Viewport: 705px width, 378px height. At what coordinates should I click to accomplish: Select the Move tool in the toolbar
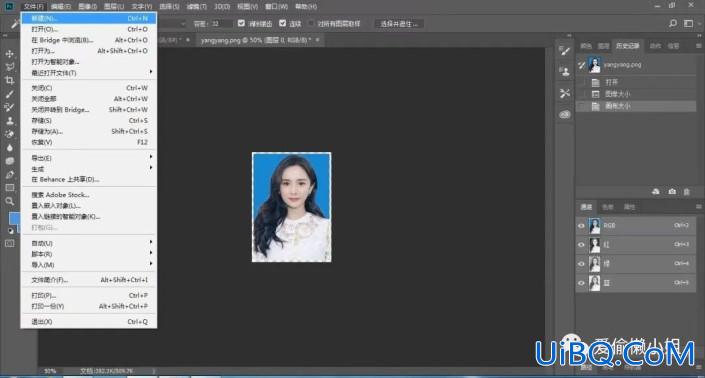pos(9,53)
